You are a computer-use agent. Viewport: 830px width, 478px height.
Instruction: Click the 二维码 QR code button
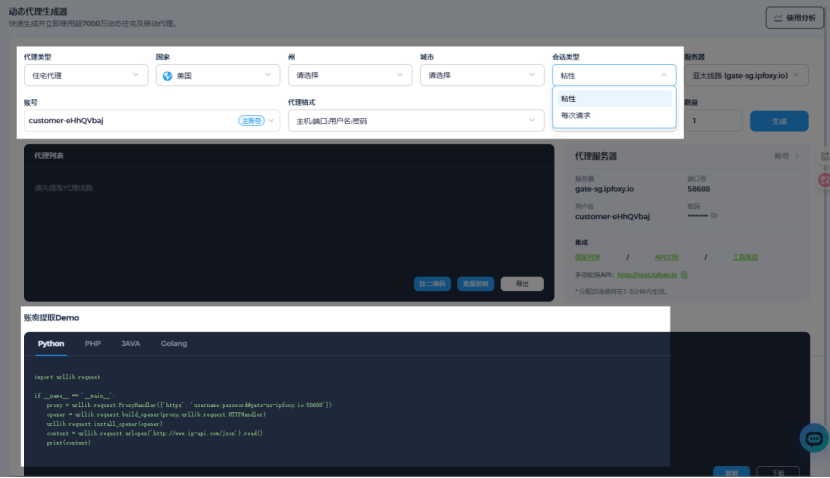[432, 284]
